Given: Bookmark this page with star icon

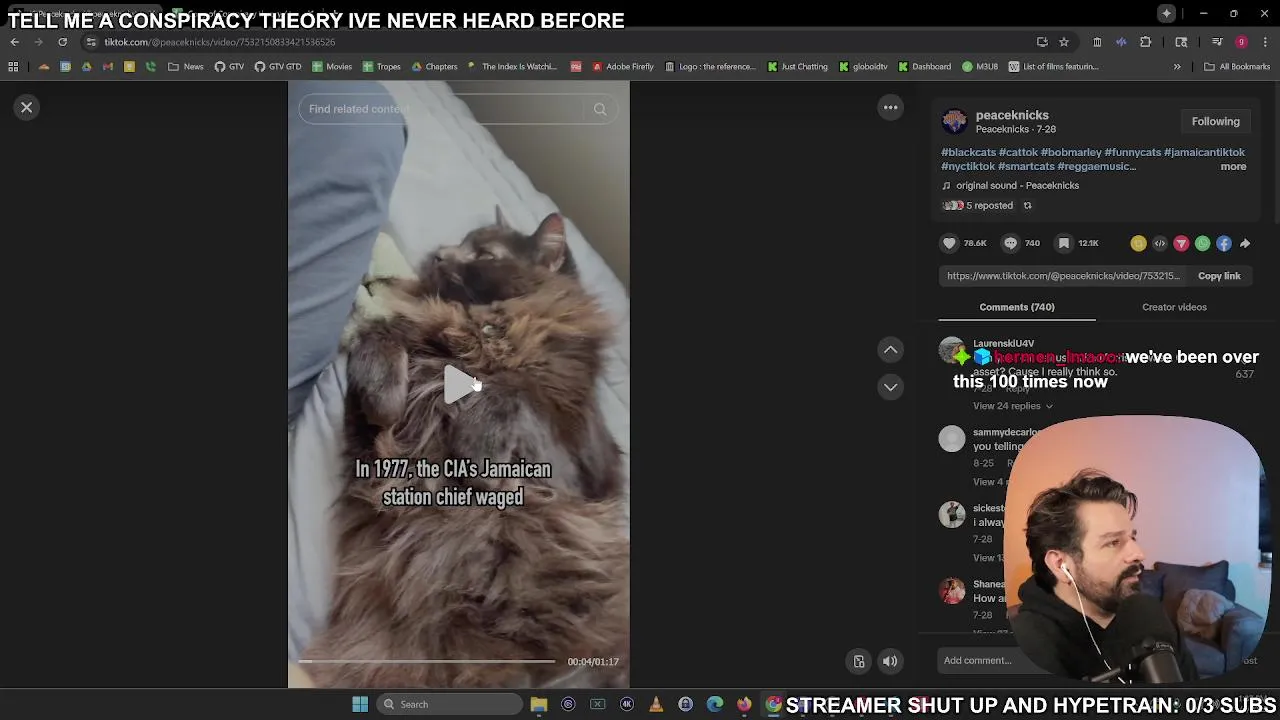Looking at the screenshot, I should [x=1064, y=42].
